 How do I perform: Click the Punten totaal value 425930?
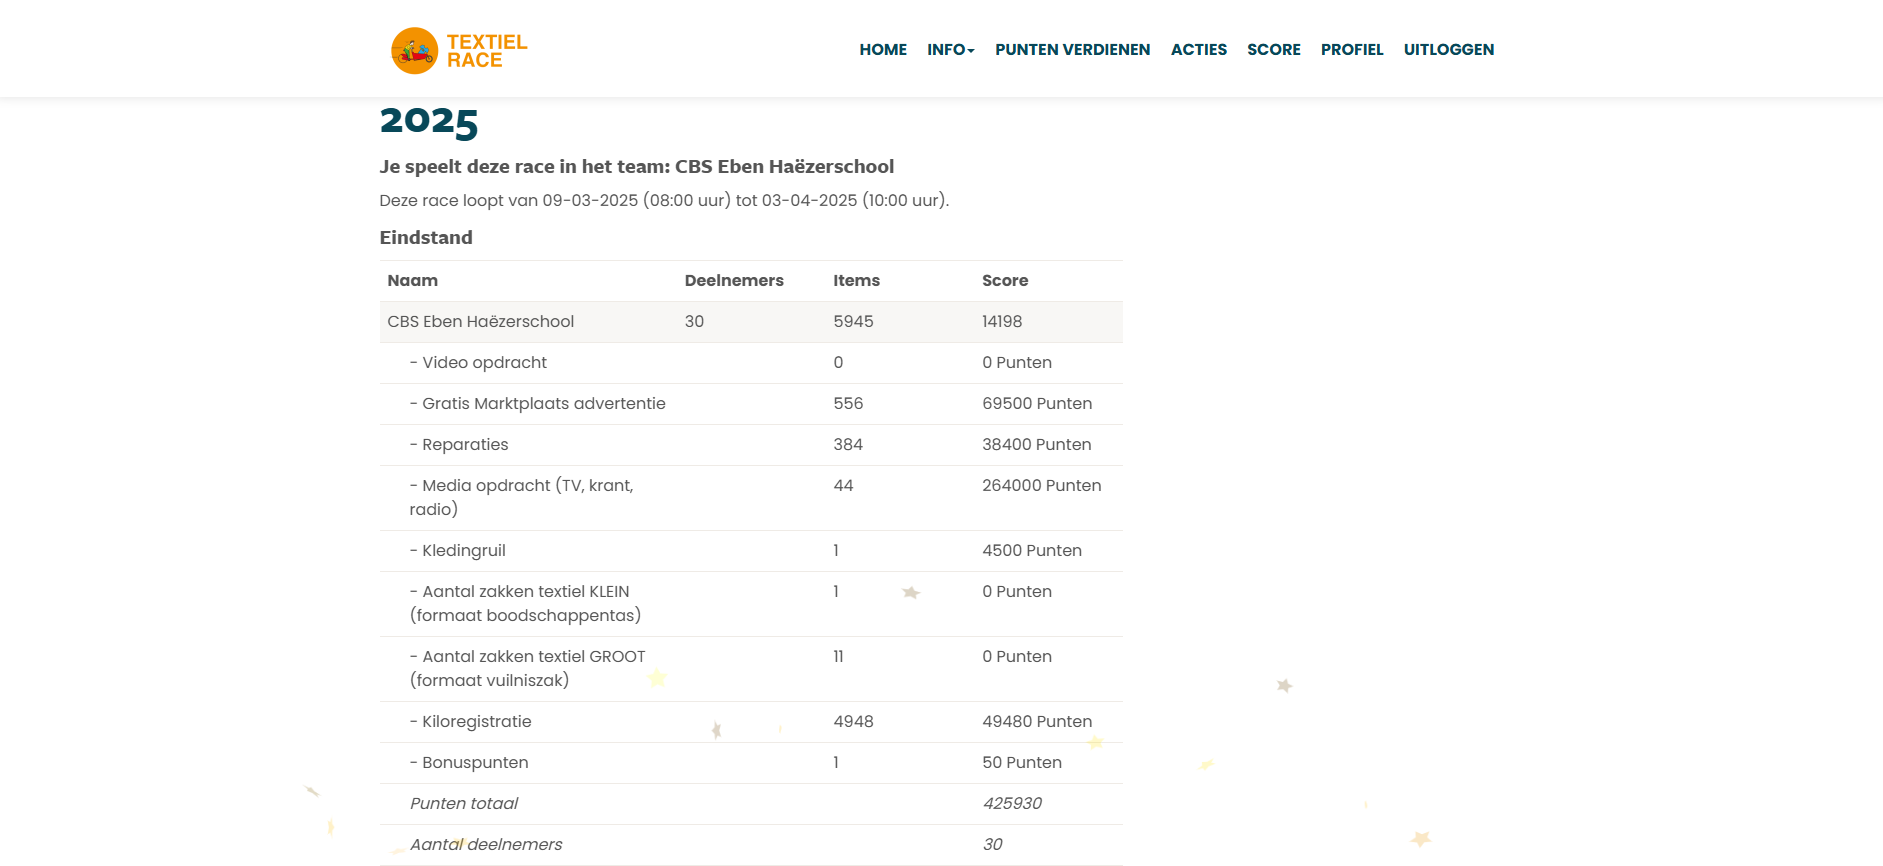[x=1012, y=804]
